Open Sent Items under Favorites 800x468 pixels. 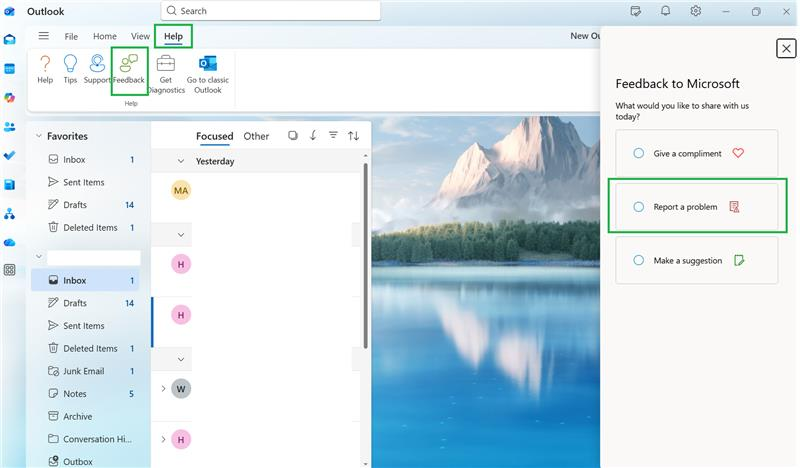85,182
